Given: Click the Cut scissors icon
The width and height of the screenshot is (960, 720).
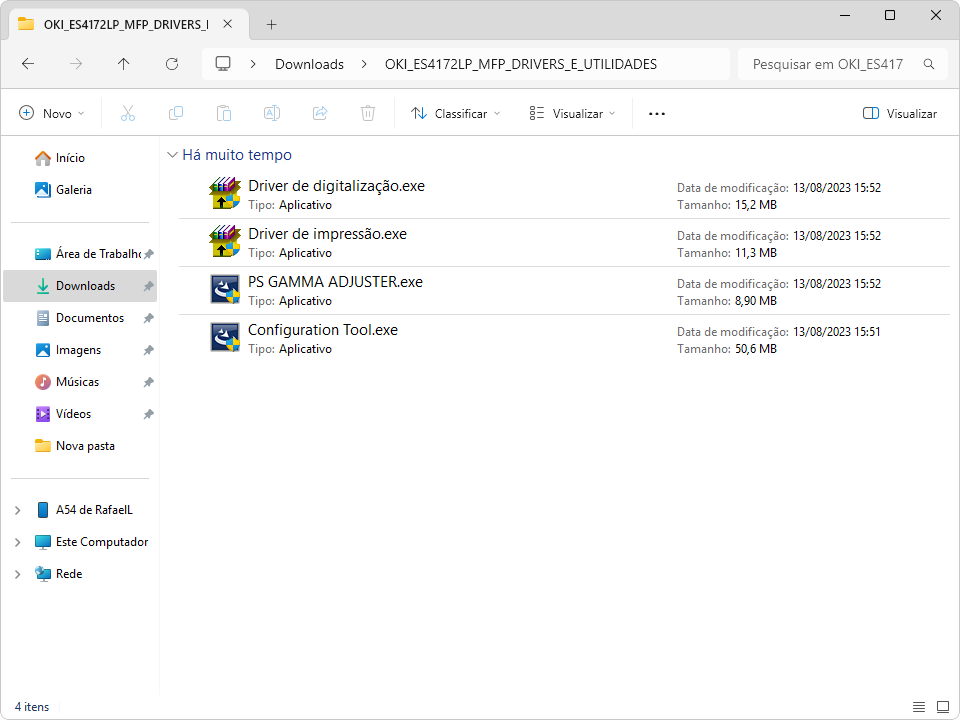Looking at the screenshot, I should (x=127, y=113).
